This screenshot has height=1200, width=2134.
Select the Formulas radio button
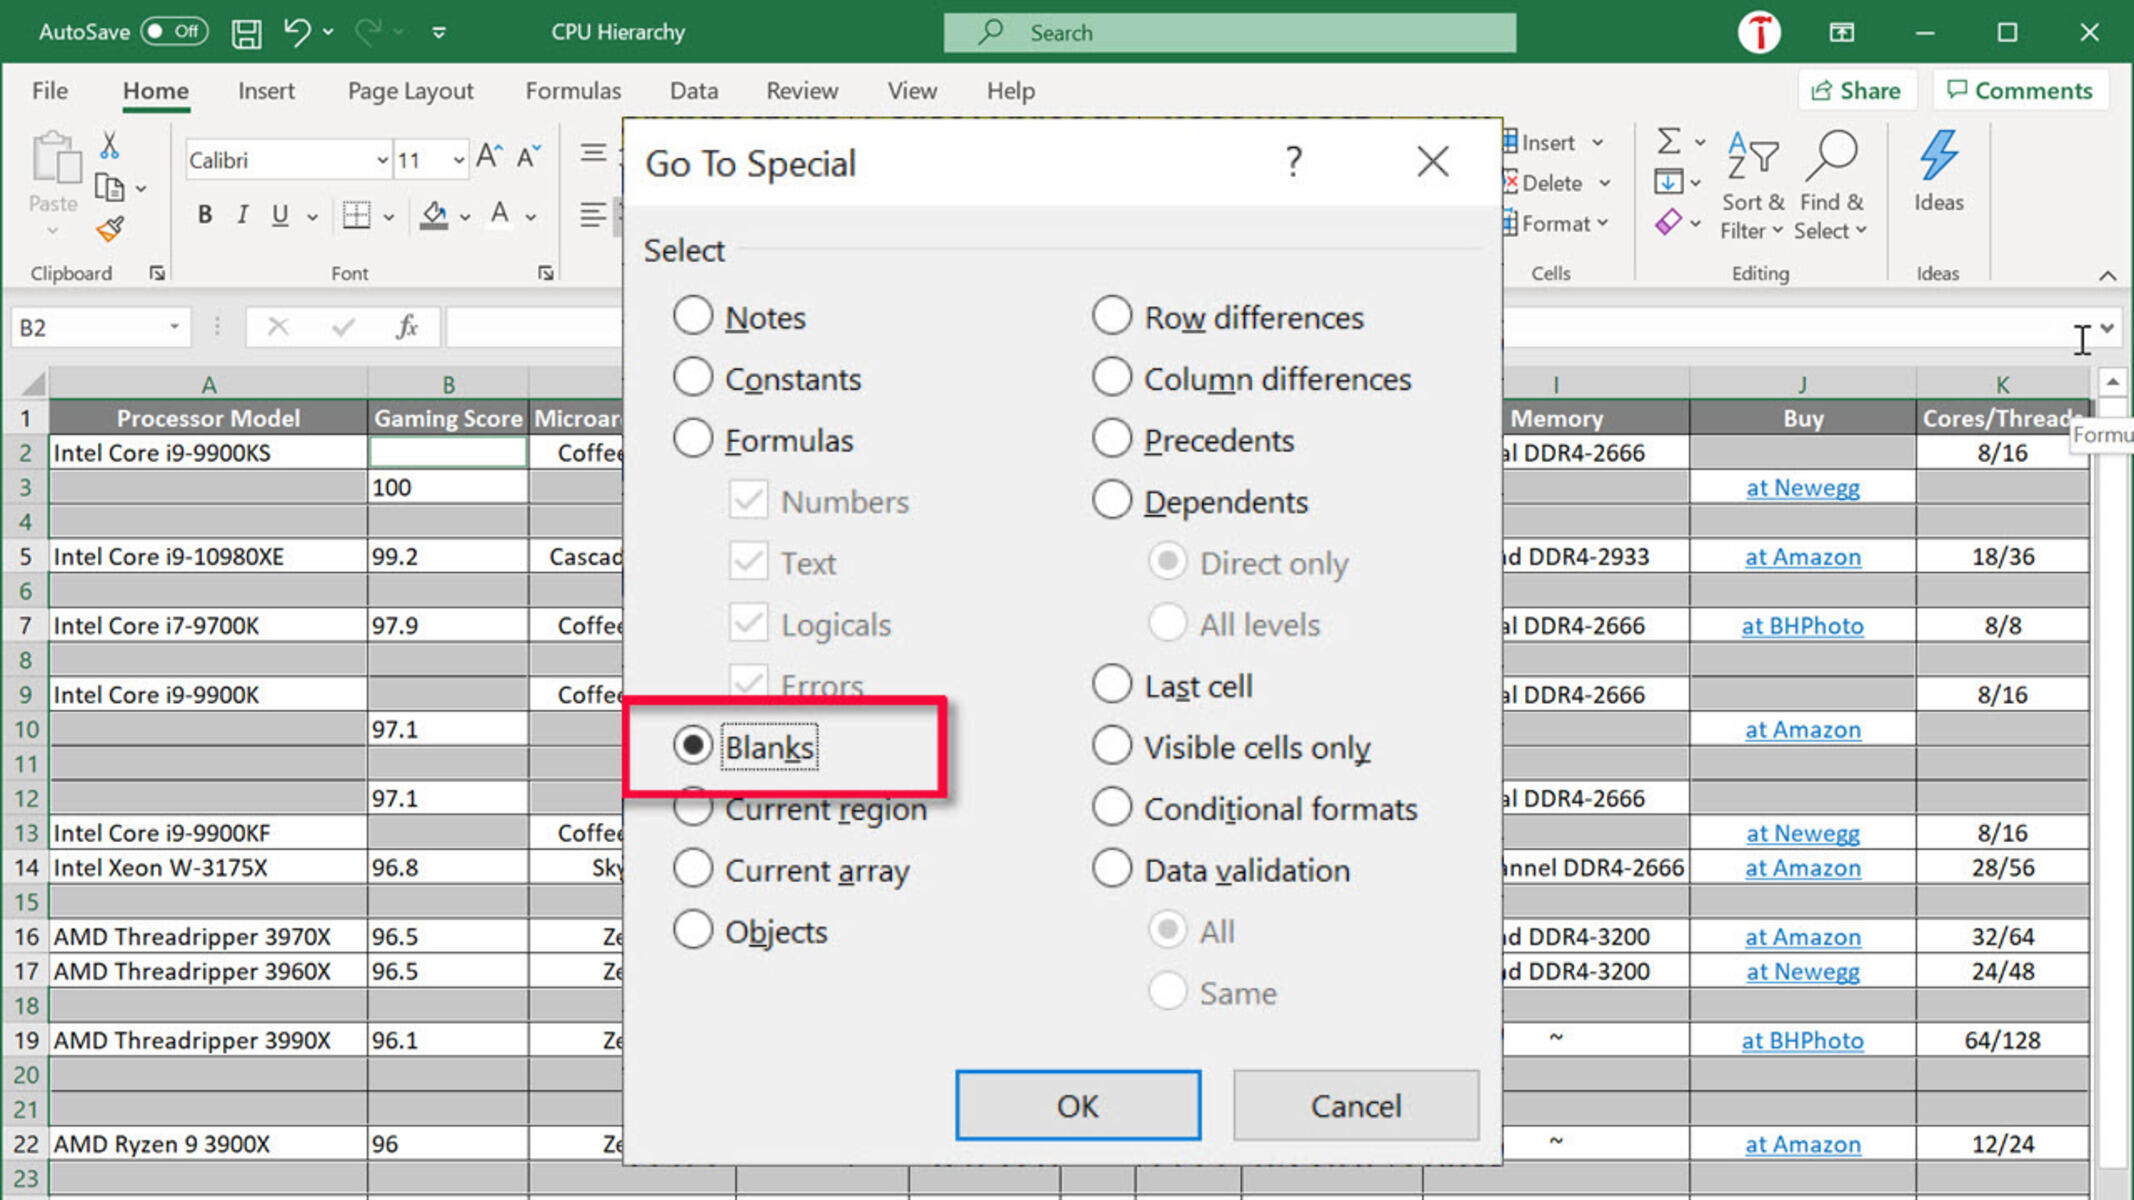pyautogui.click(x=692, y=440)
